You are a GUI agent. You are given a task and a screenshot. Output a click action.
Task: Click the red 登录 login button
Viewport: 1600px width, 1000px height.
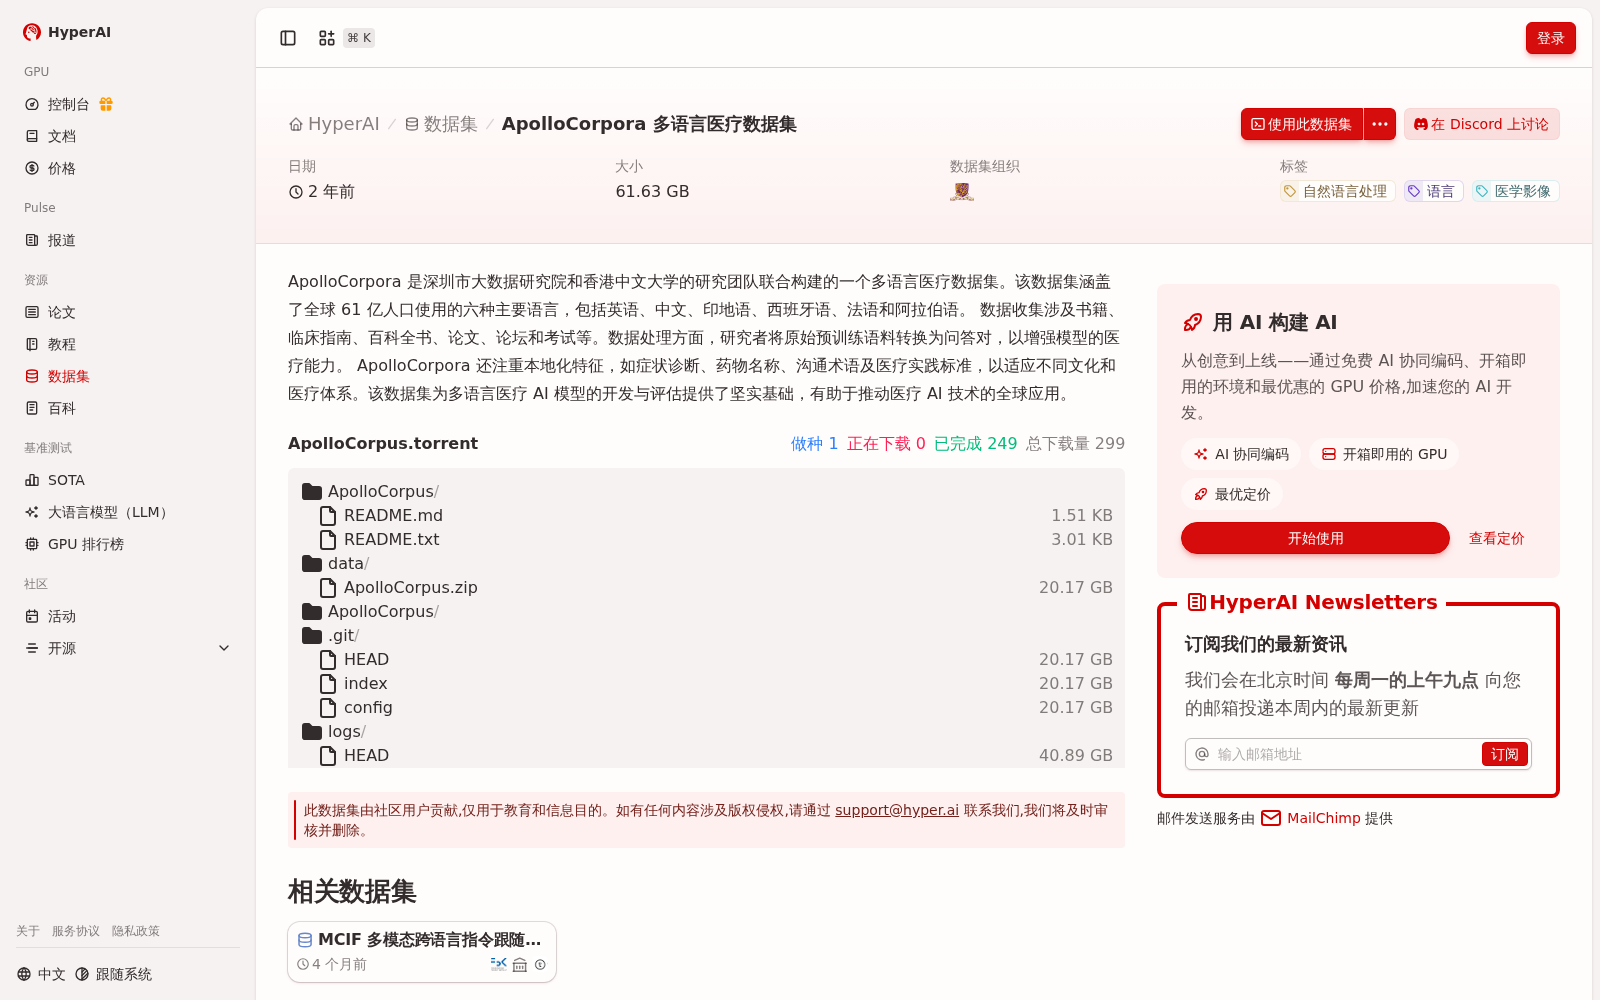tap(1550, 38)
